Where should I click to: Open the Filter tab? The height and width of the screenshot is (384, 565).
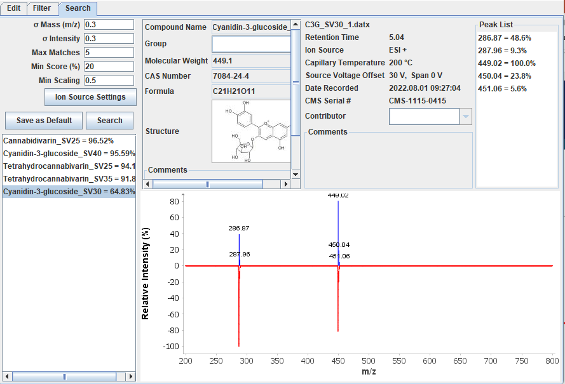pyautogui.click(x=42, y=8)
